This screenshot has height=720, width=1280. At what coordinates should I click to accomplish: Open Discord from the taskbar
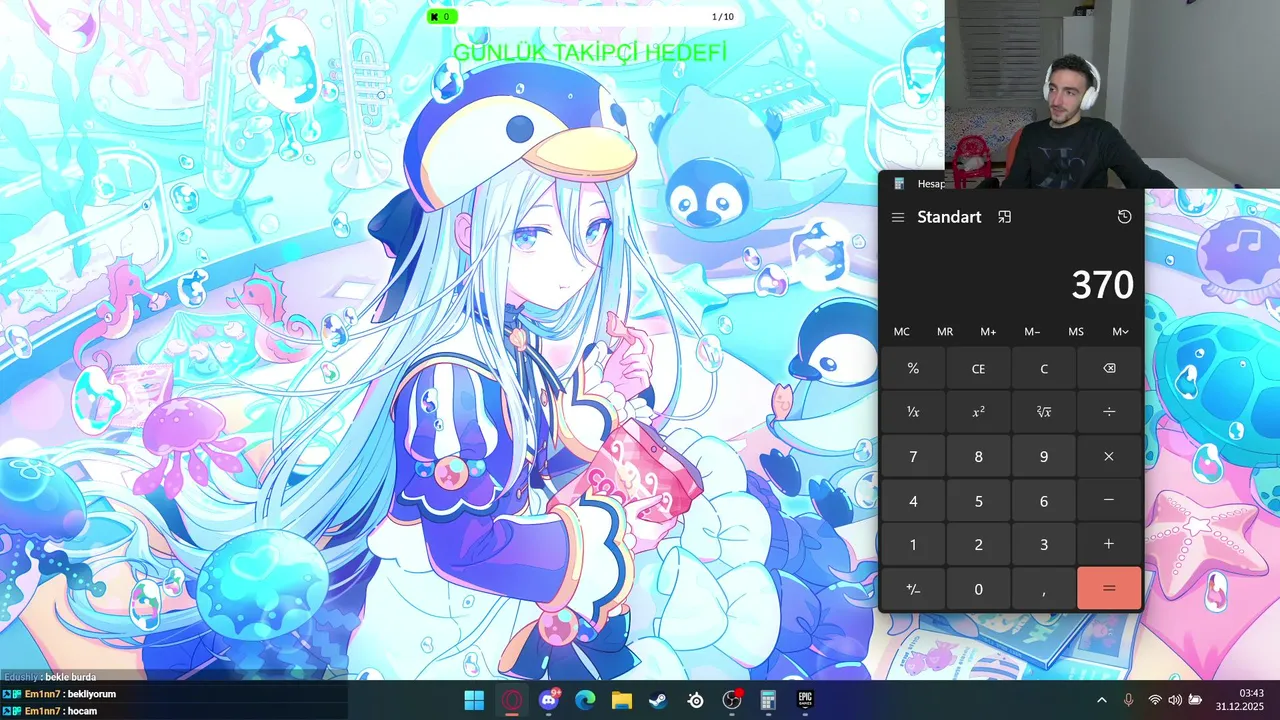pyautogui.click(x=548, y=700)
